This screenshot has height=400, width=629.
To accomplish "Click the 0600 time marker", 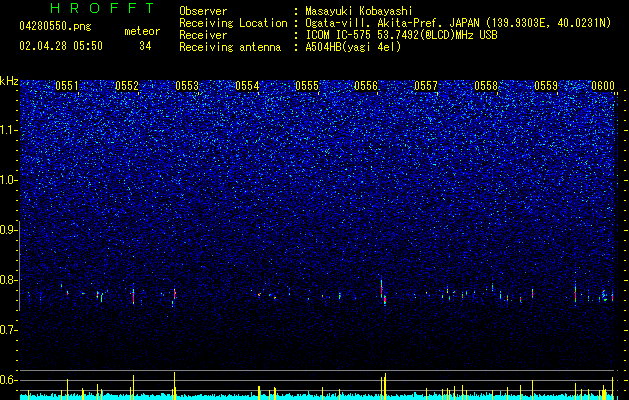I will point(603,86).
